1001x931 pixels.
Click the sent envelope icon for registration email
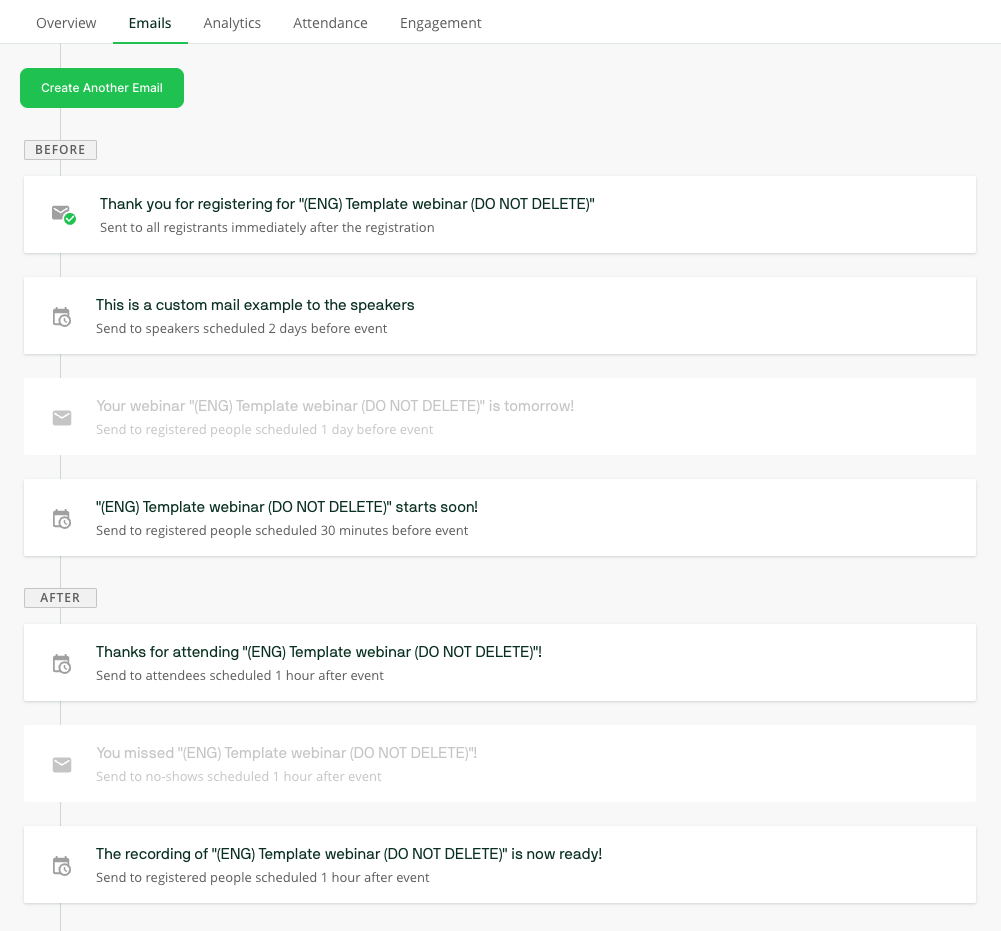point(63,214)
